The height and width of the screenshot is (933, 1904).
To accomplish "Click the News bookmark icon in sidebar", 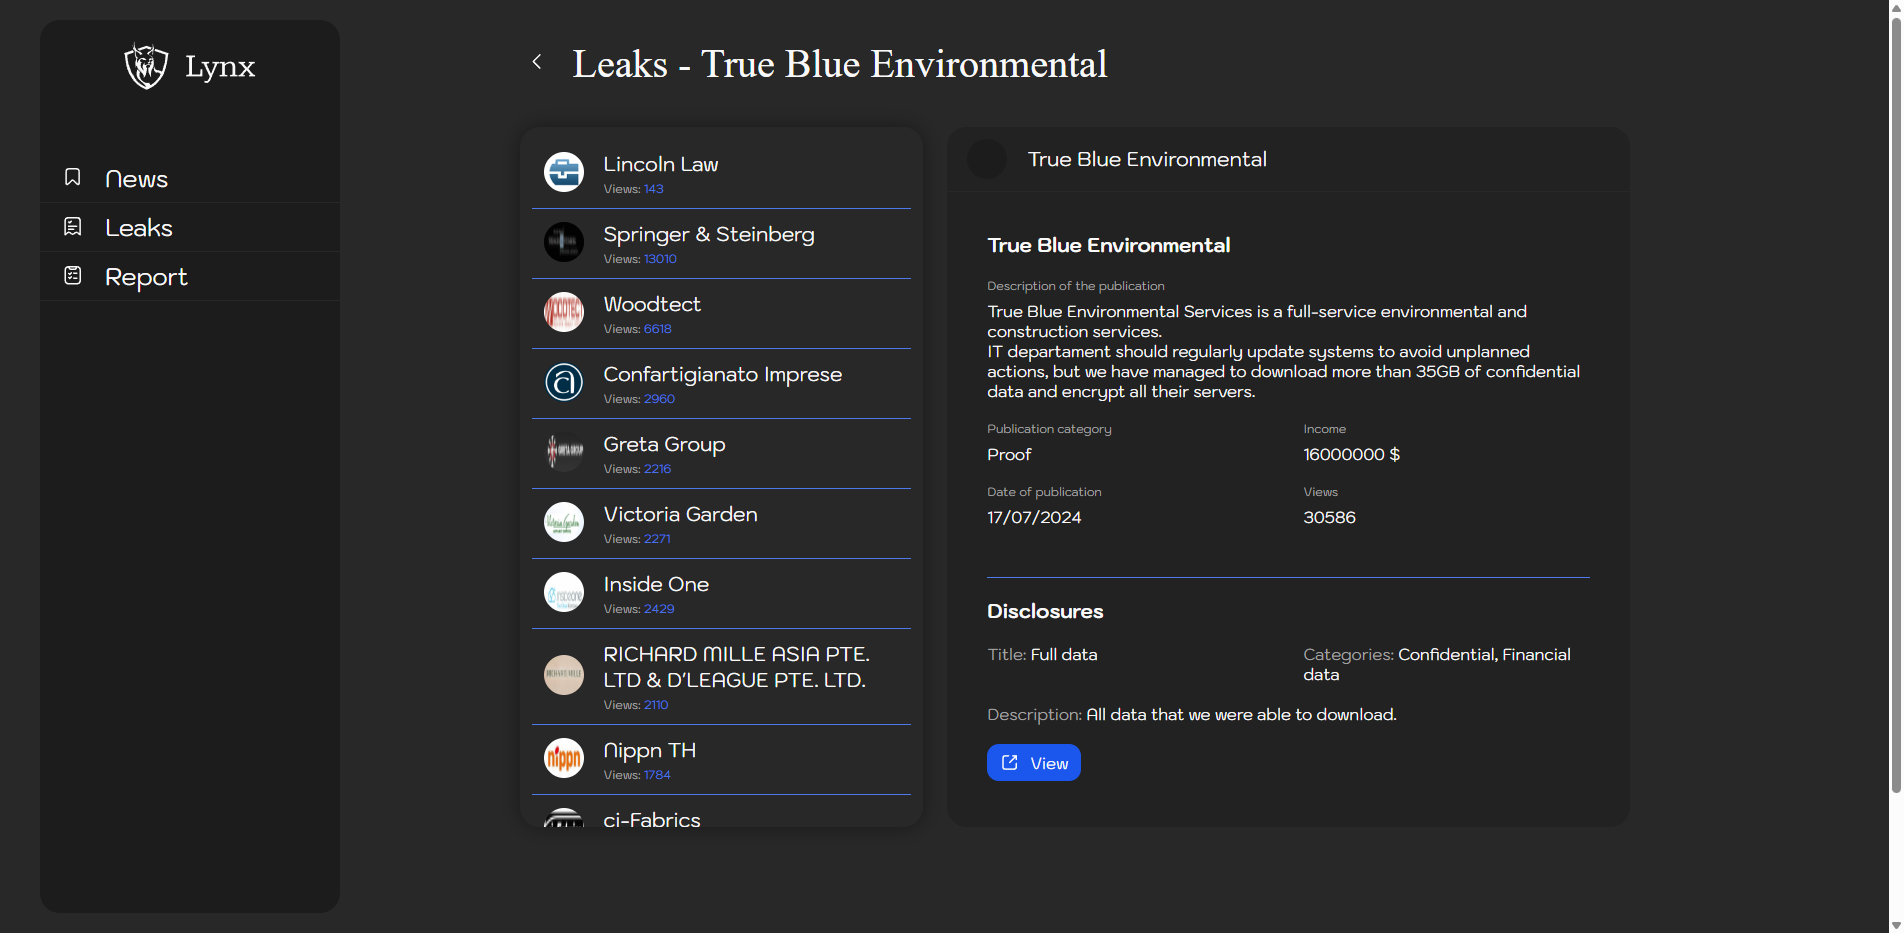I will [x=73, y=178].
